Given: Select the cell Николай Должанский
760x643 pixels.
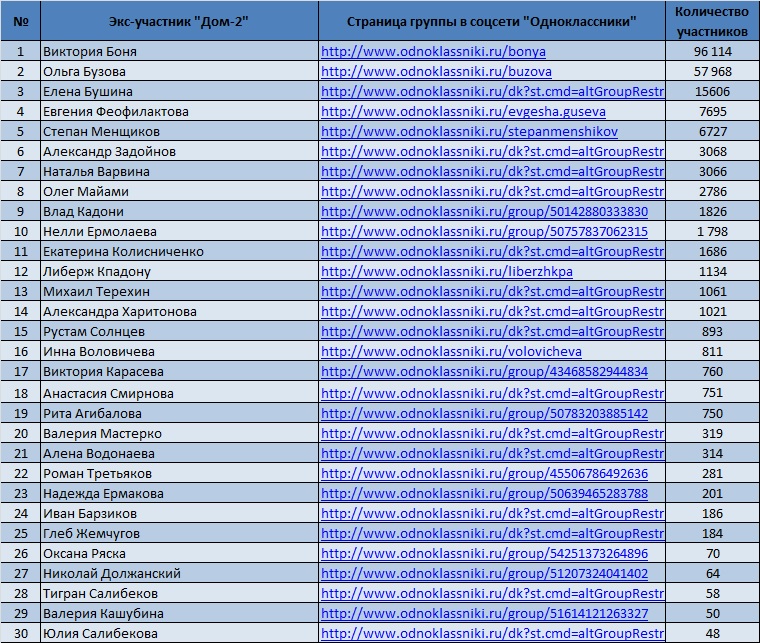Looking at the screenshot, I should click(x=179, y=573).
